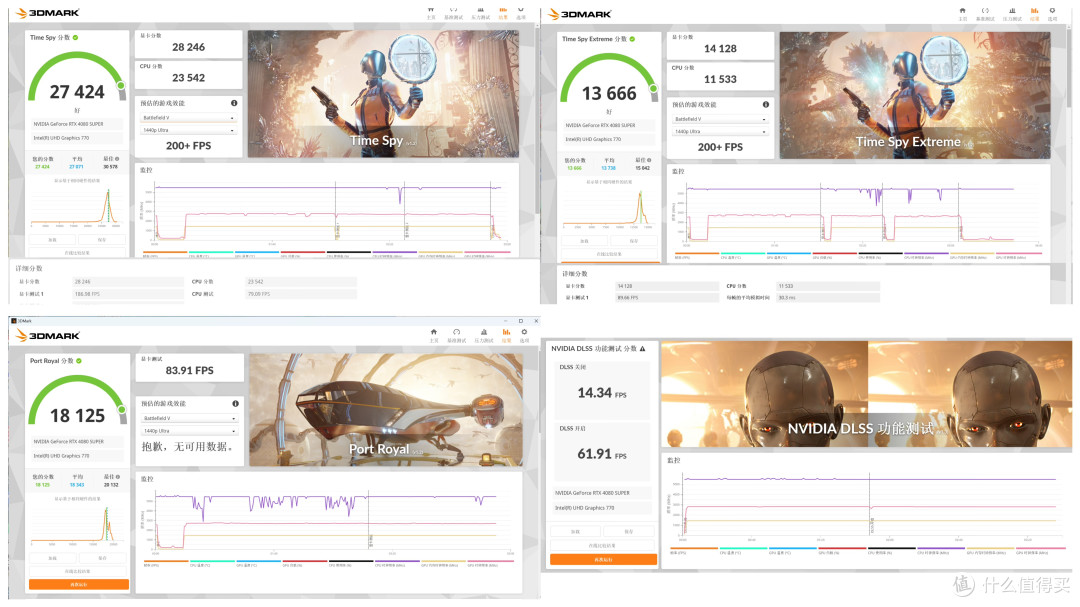Click red GPU load swatch in Time Spy legend
This screenshot has width=1080, height=607.
(303, 251)
